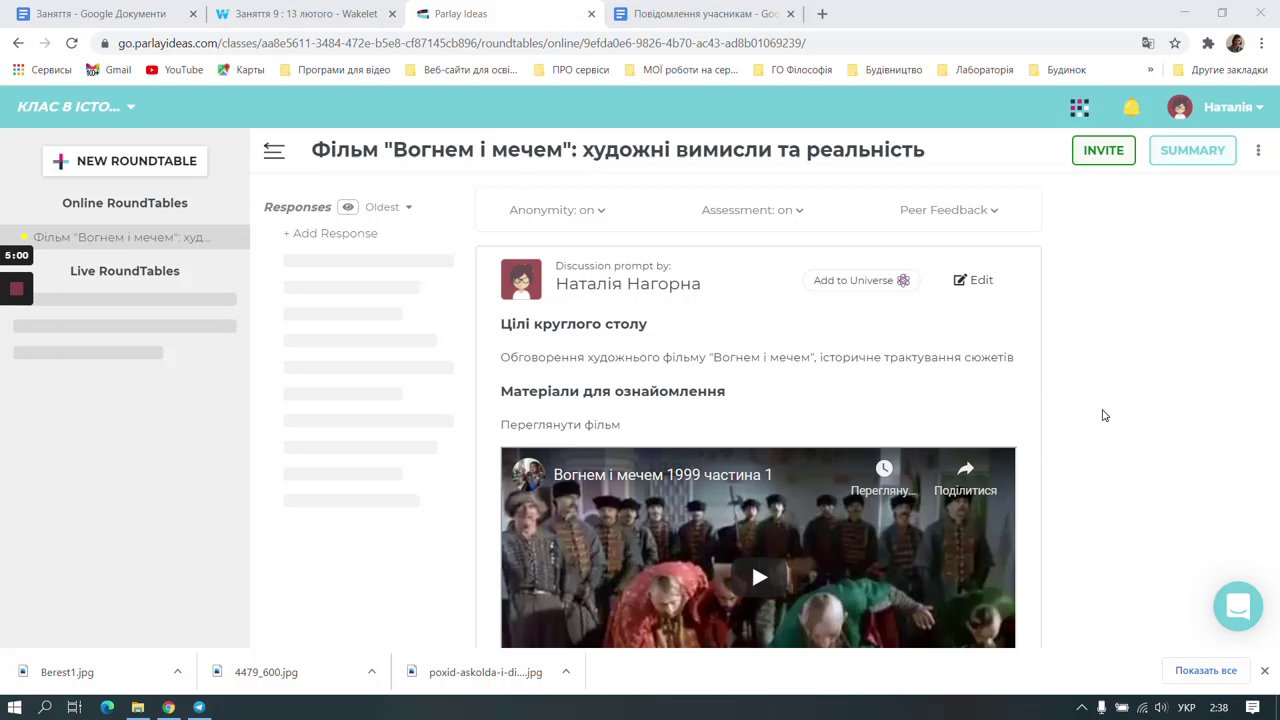Open notifications bell icon
The height and width of the screenshot is (720, 1280).
pos(1131,107)
